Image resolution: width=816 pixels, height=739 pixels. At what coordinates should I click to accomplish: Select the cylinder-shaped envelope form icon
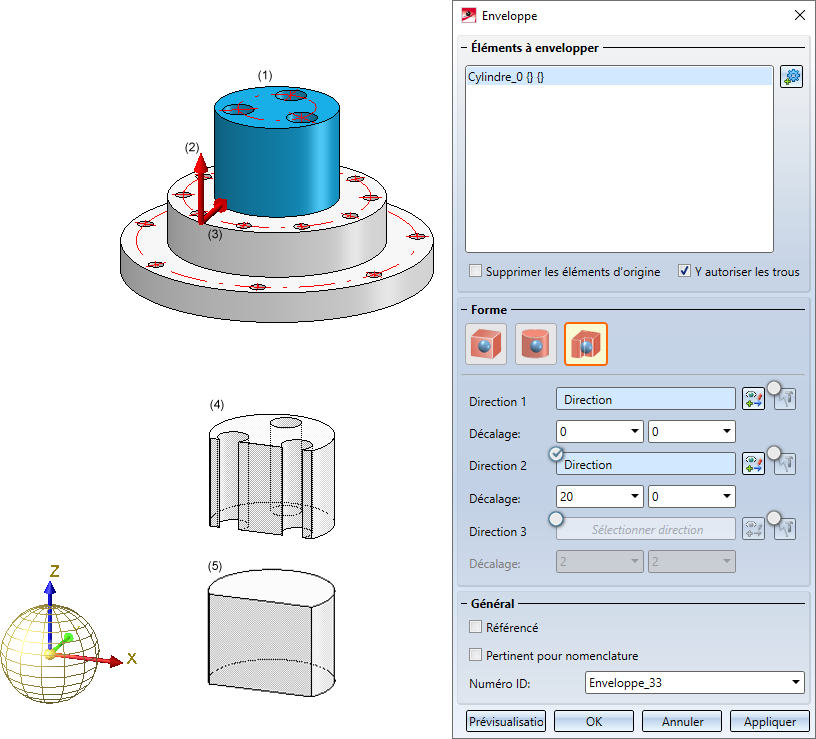536,344
